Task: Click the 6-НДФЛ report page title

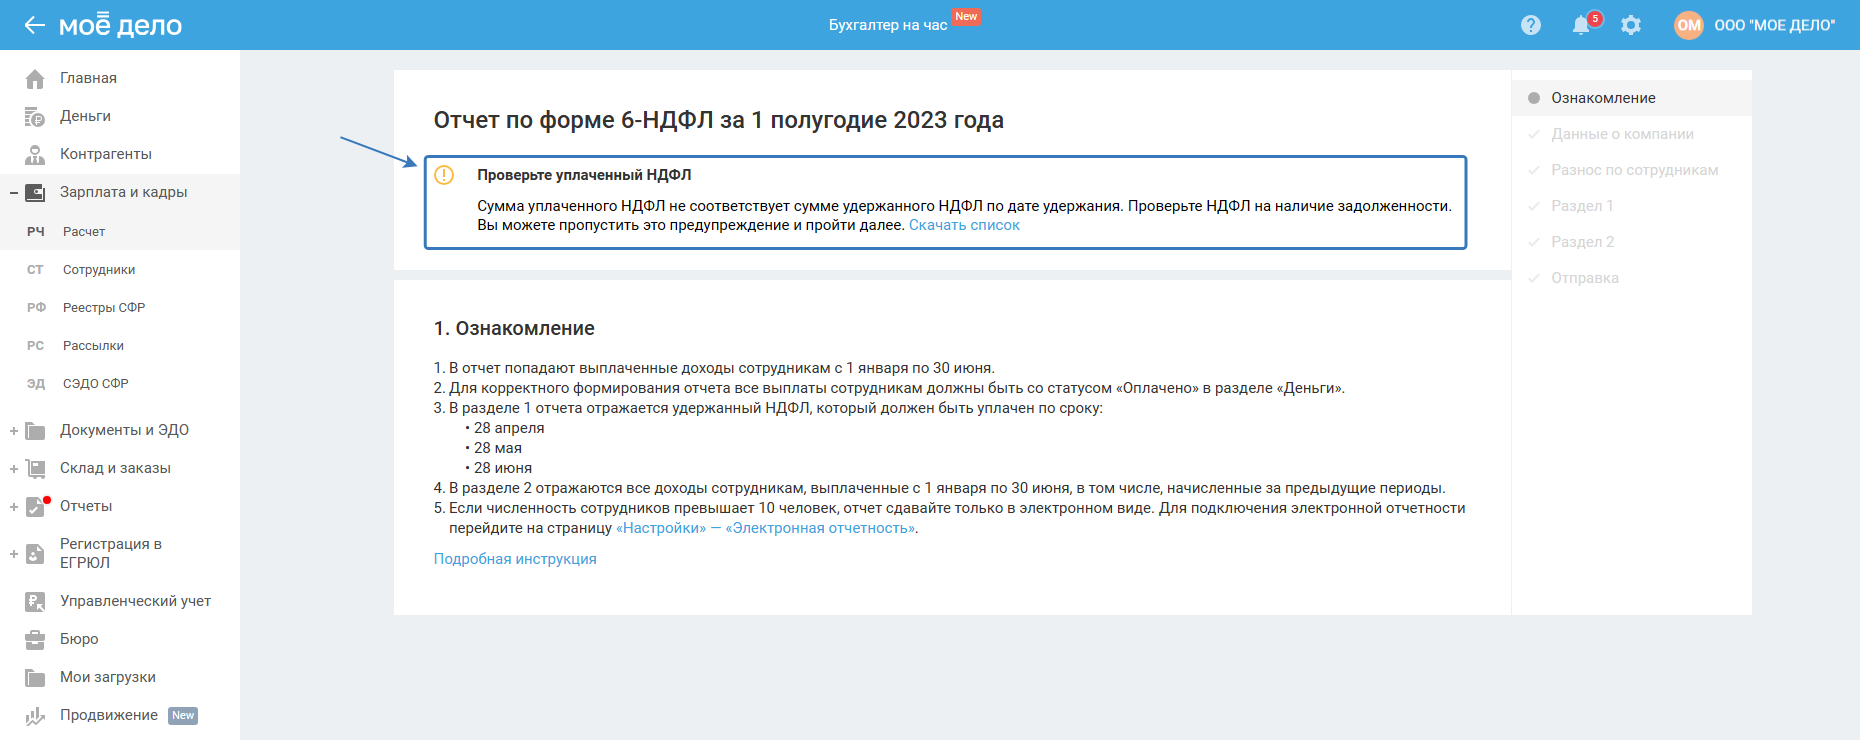Action: point(718,120)
